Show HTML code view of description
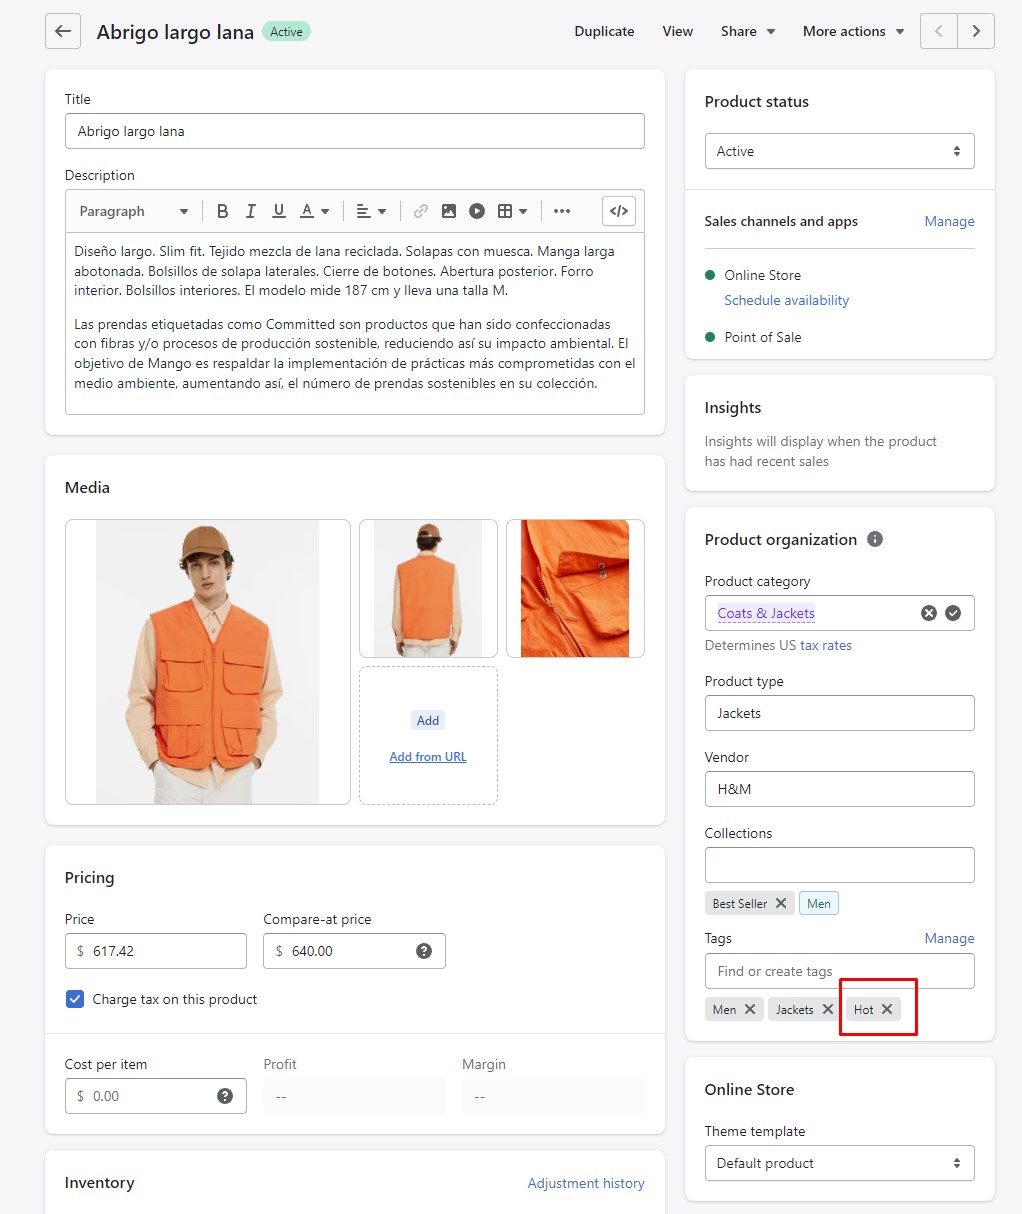 [x=619, y=211]
